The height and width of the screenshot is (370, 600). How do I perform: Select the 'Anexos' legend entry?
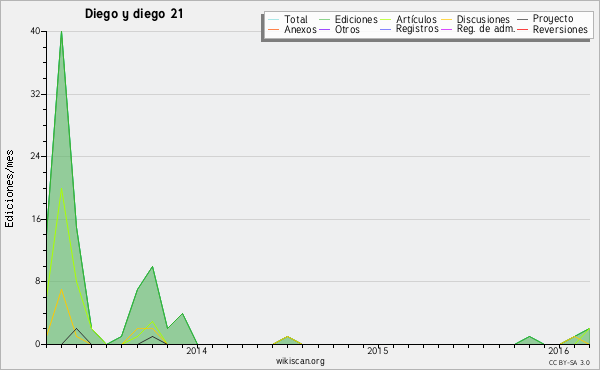(300, 29)
